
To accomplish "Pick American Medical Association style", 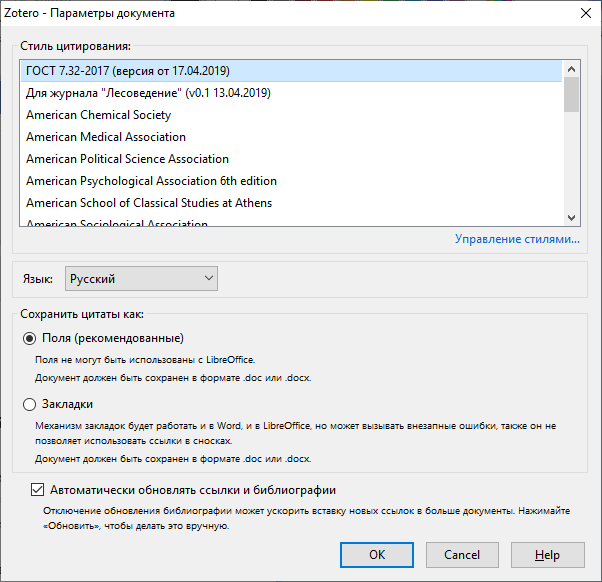I will (291, 137).
